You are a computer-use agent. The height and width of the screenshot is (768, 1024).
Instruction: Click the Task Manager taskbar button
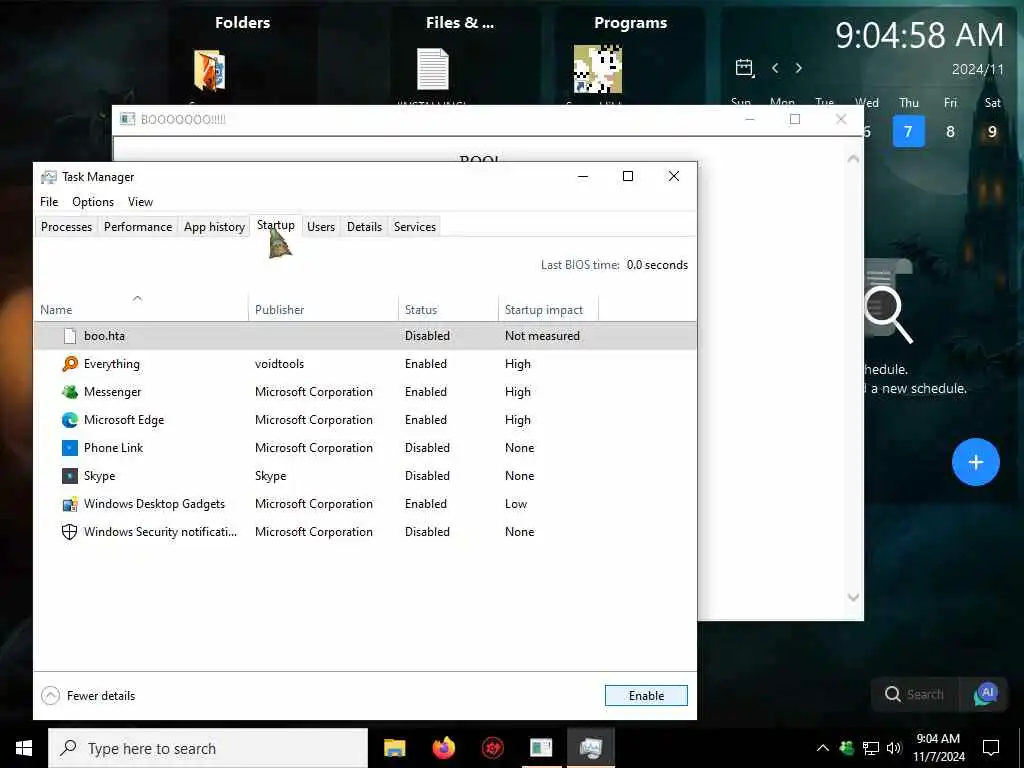(x=590, y=748)
